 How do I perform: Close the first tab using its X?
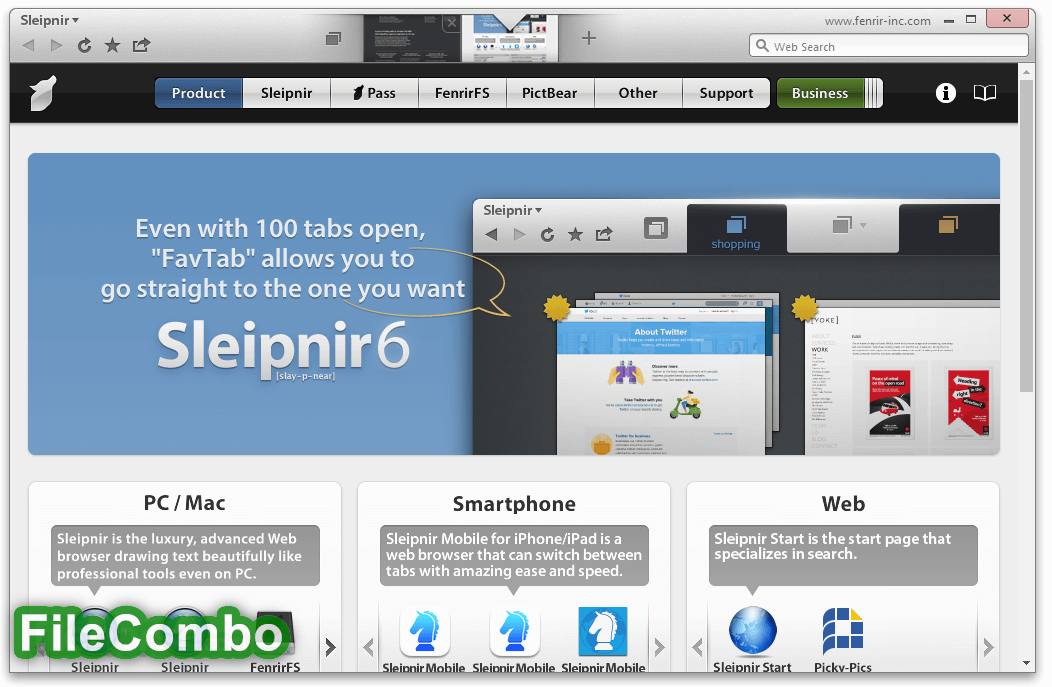[x=452, y=23]
